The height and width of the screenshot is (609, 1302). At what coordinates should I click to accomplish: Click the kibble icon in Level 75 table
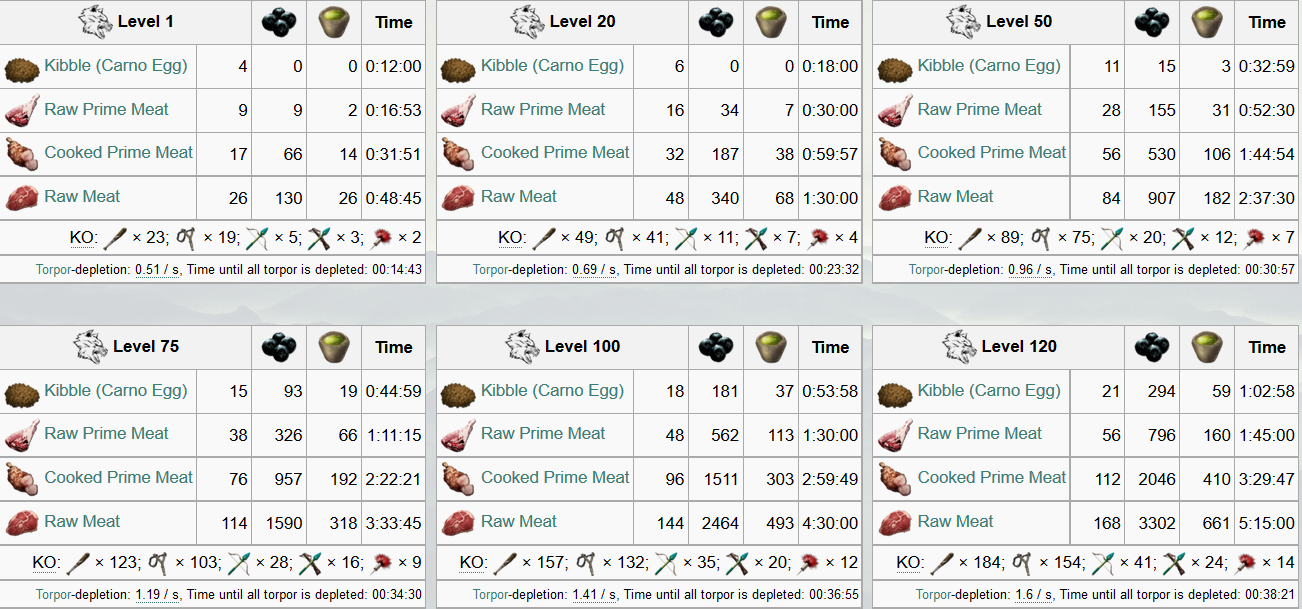pos(22,393)
